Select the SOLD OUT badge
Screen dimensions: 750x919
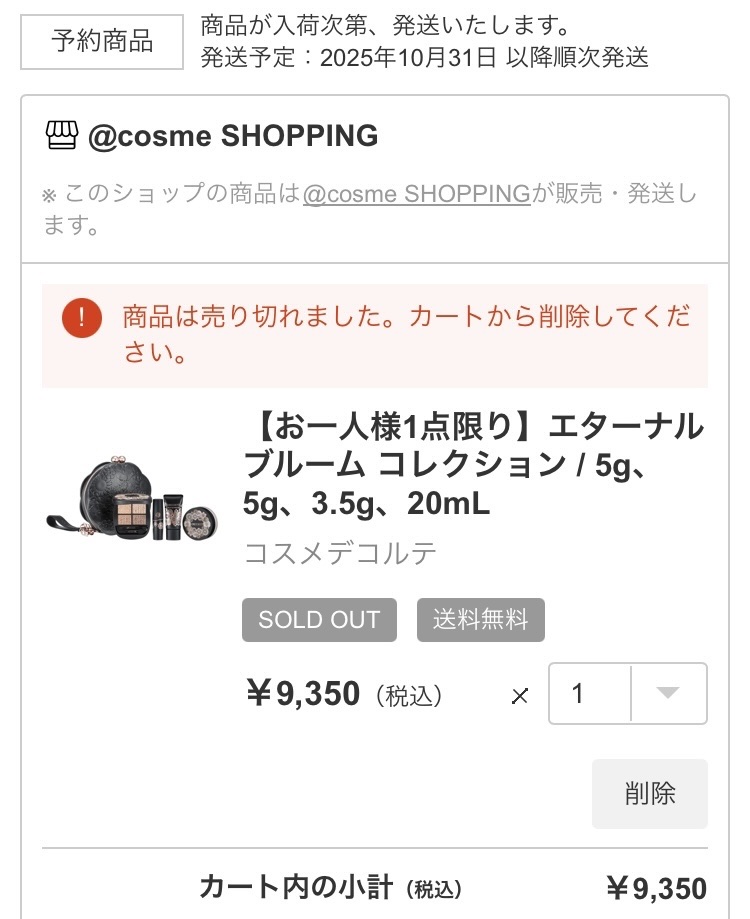(x=318, y=620)
